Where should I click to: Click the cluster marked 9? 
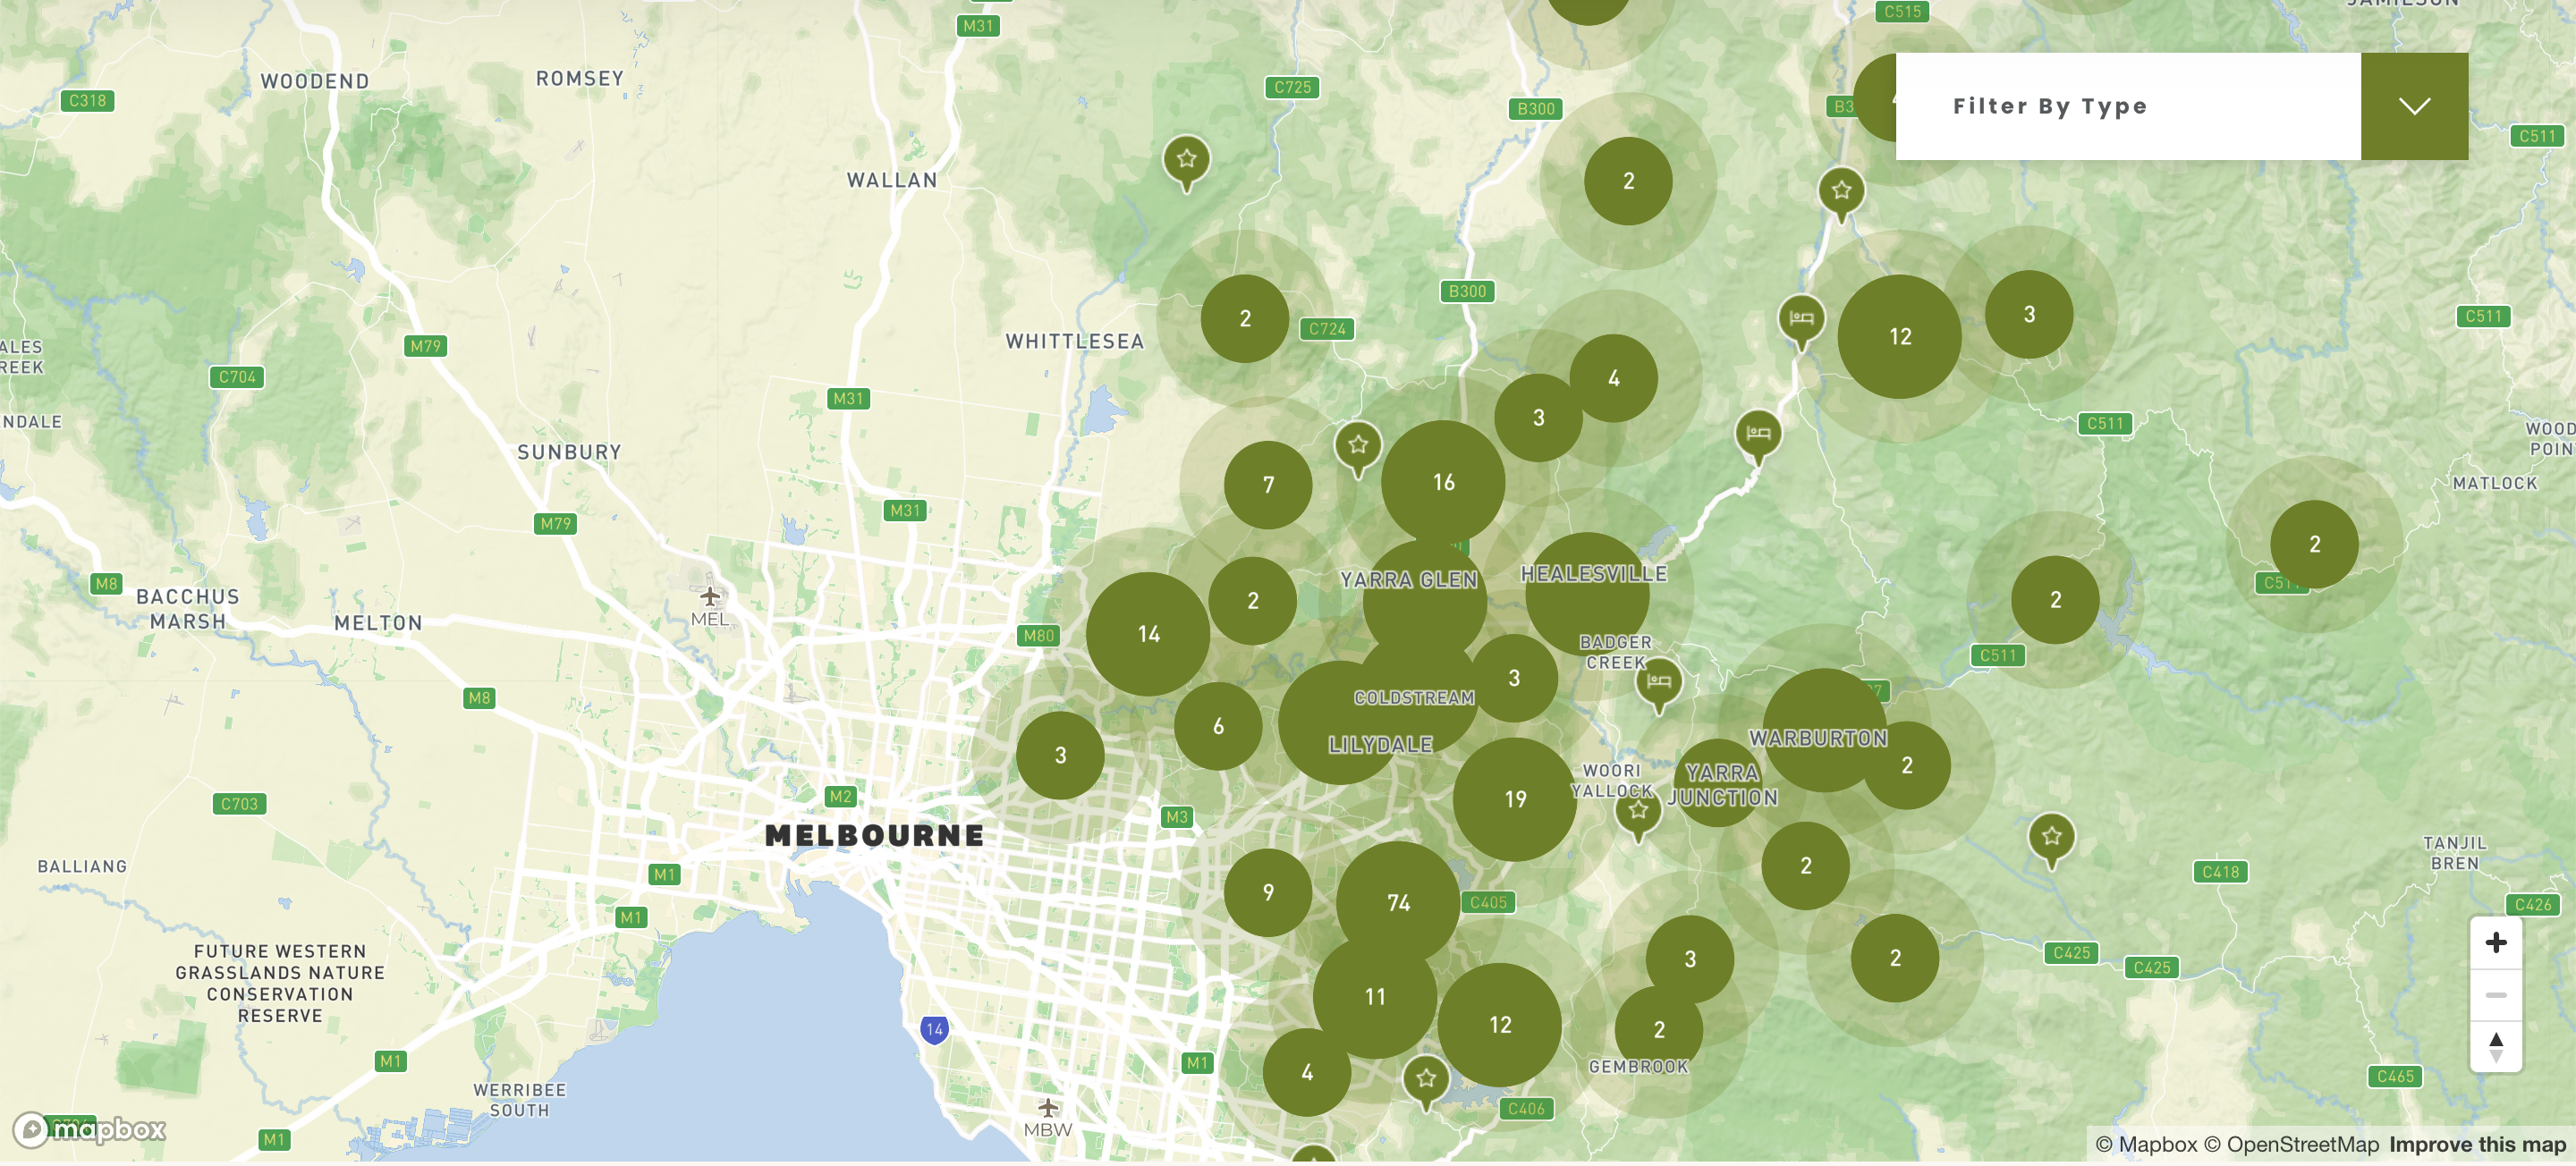[1268, 892]
